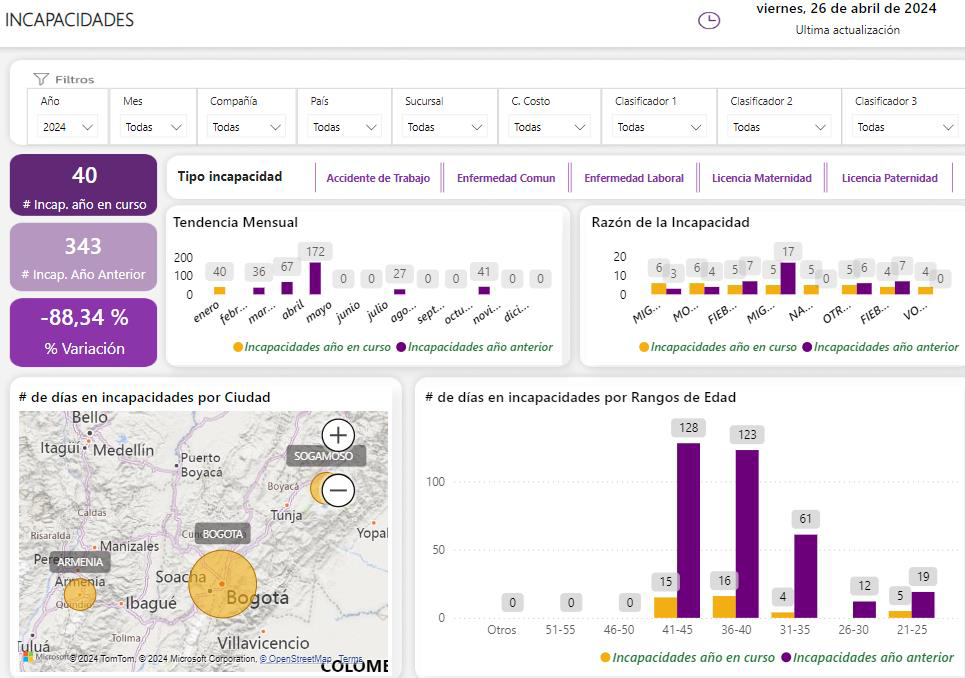Open the OpenStreetMap link on the map
This screenshot has width=965, height=678.
point(295,658)
